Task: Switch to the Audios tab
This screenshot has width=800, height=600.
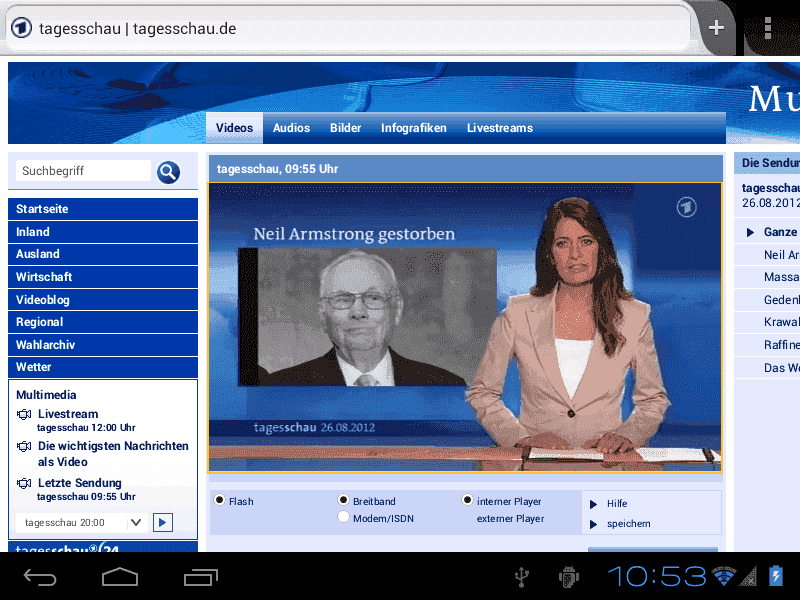Action: tap(291, 128)
